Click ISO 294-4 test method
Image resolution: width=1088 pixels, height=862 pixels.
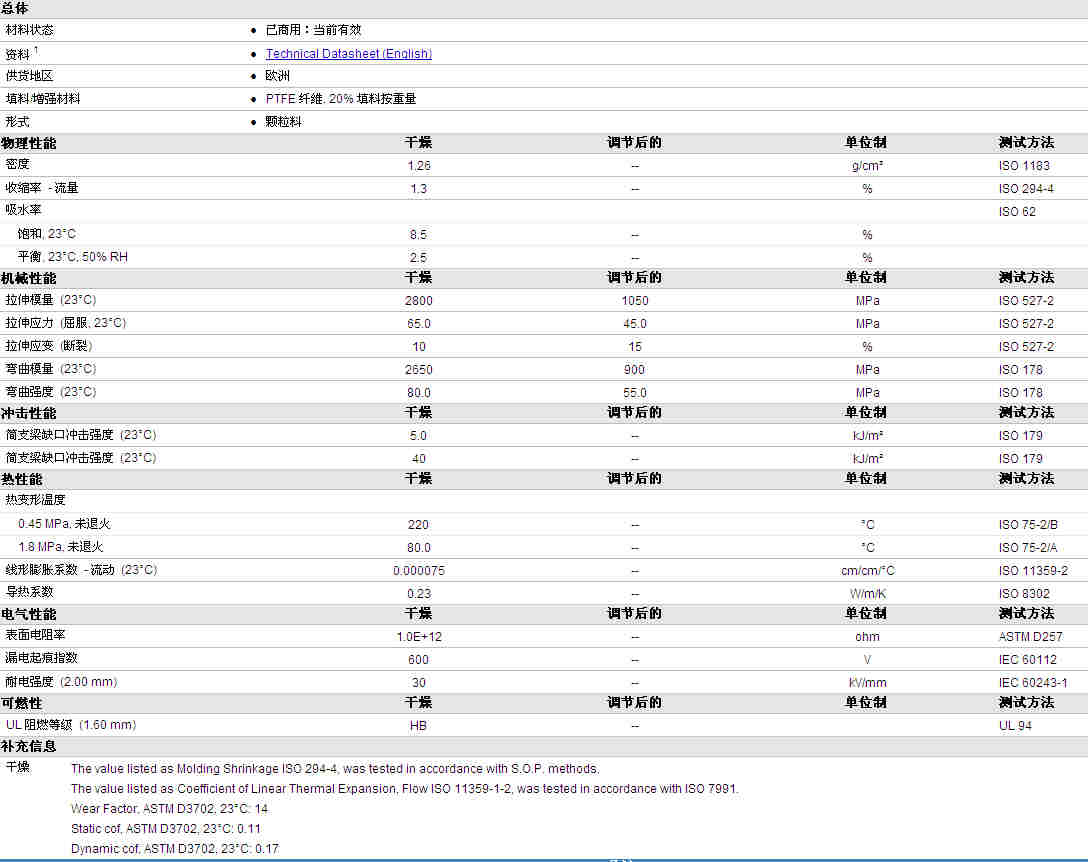tap(1026, 189)
